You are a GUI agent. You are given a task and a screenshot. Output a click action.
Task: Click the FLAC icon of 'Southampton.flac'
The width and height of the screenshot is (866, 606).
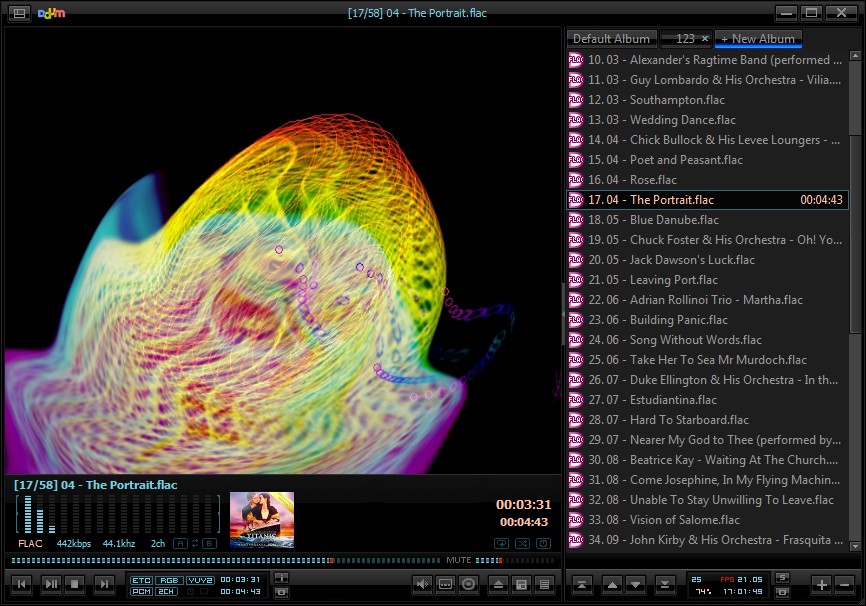(x=576, y=99)
